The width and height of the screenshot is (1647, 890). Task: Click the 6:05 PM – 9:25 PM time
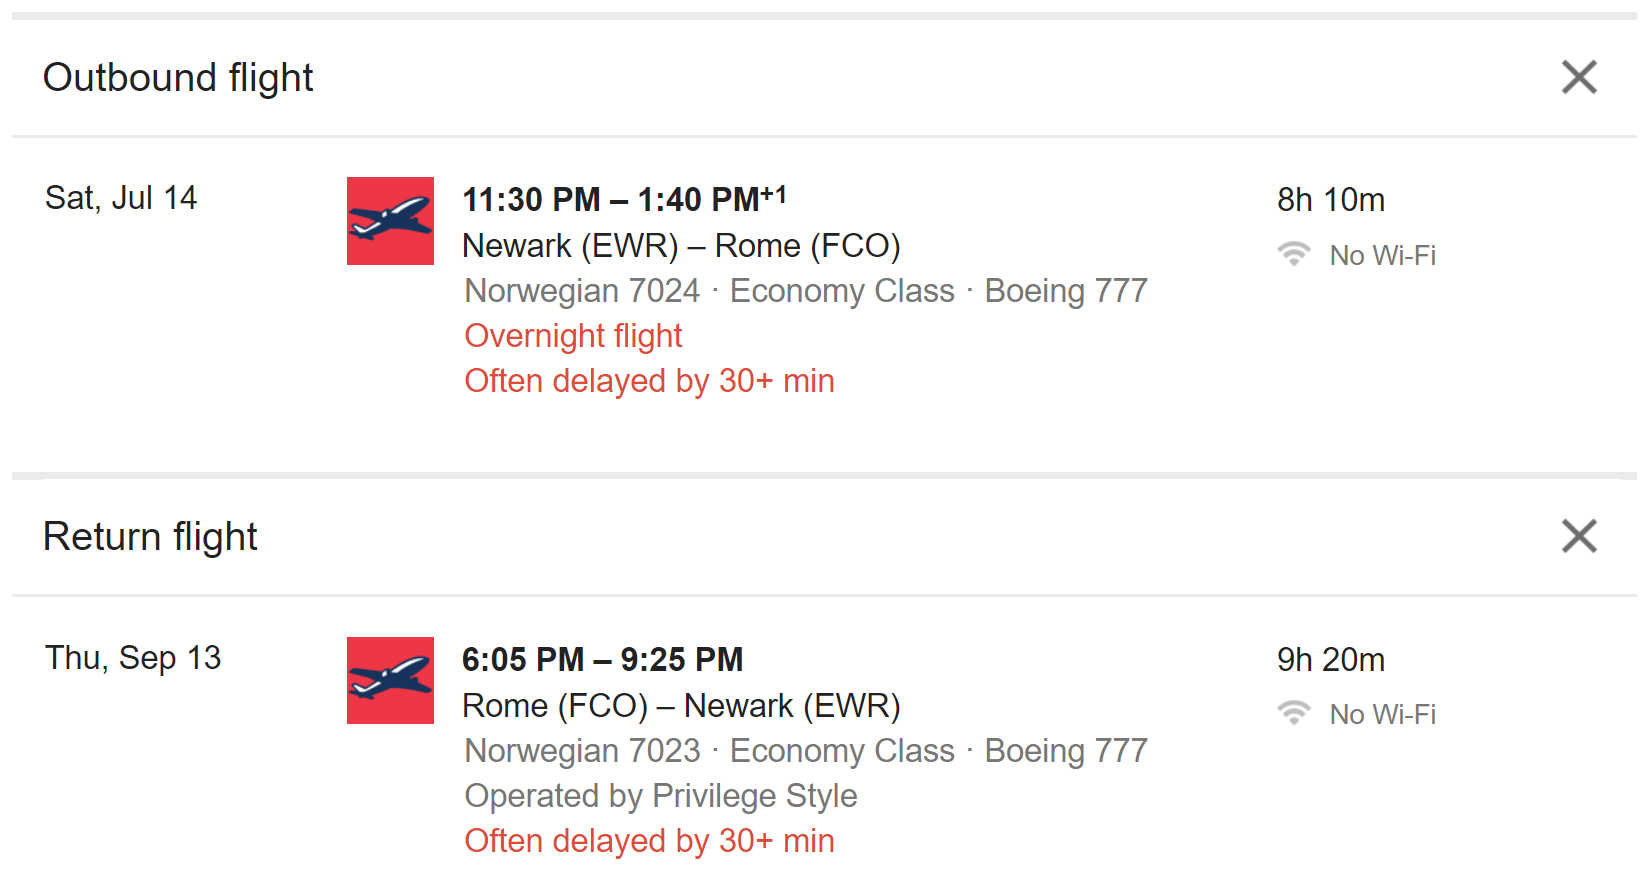click(x=602, y=660)
